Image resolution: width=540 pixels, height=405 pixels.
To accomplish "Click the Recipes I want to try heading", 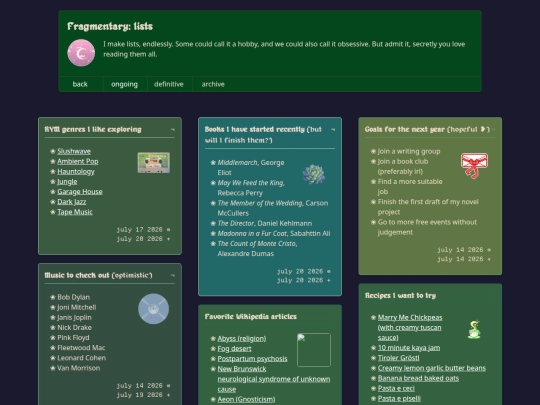I will (x=401, y=295).
